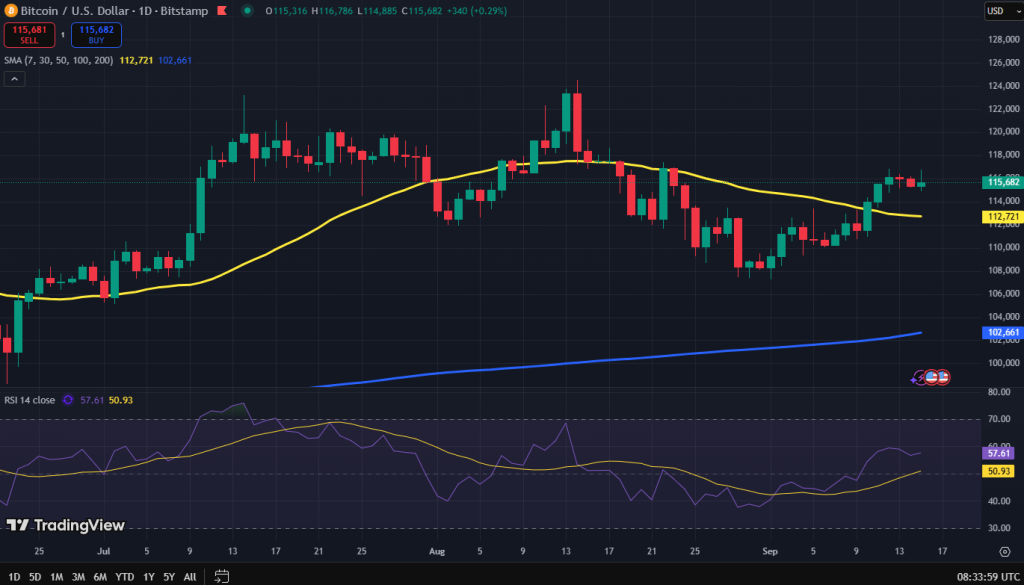The height and width of the screenshot is (585, 1024).
Task: Toggle the RSI 14 close legend
Action: click(x=30, y=399)
